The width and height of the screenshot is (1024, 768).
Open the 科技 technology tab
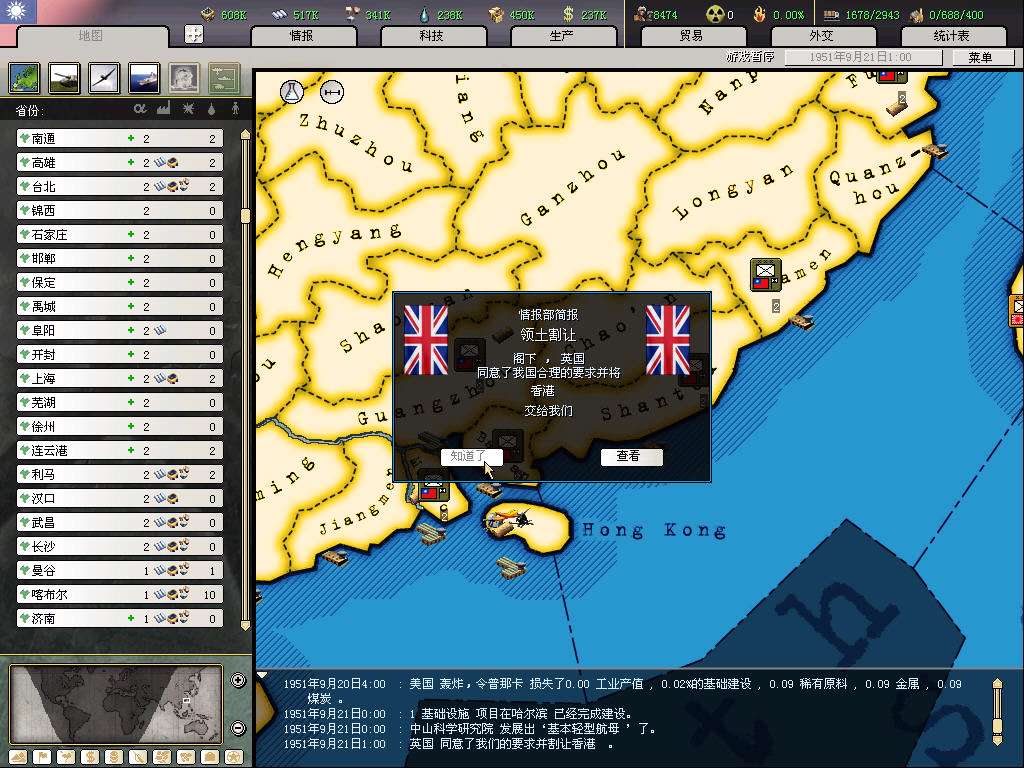click(x=432, y=36)
